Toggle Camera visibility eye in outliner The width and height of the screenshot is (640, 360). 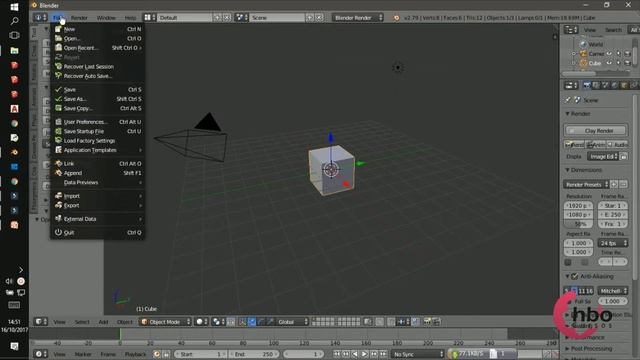point(609,53)
